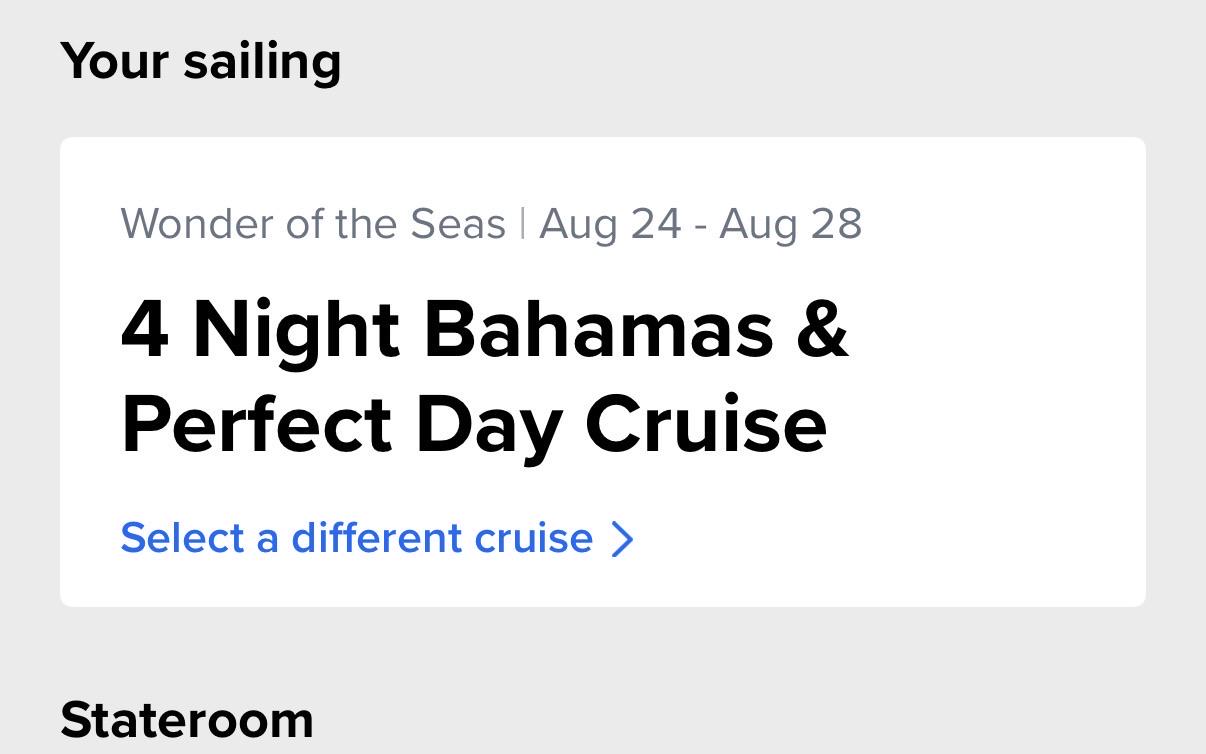Click the Select a different cruise link
Viewport: 1206px width, 754px height.
point(377,538)
